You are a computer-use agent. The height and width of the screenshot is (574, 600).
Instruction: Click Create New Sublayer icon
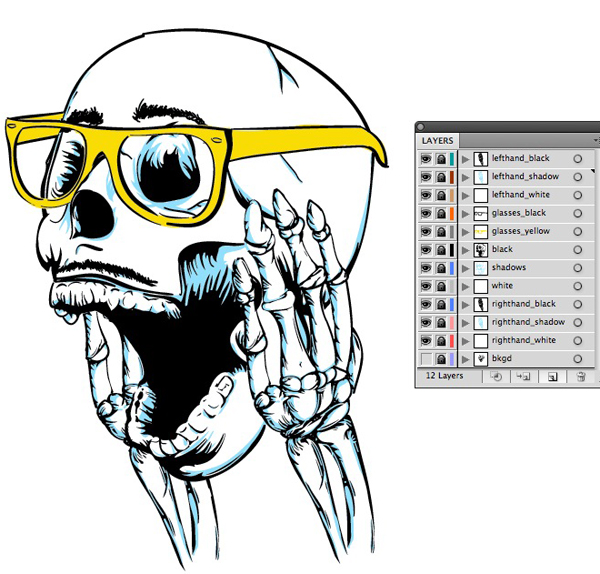tap(523, 377)
